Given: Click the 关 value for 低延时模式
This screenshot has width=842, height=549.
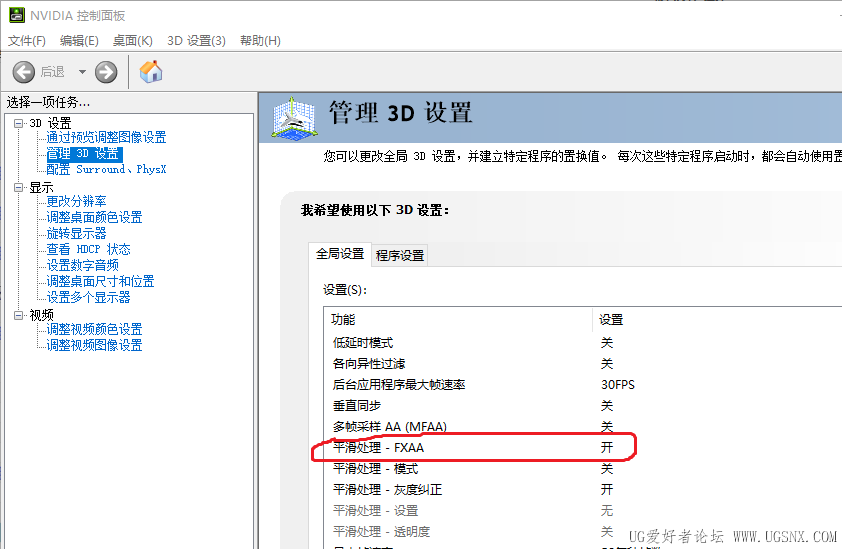Looking at the screenshot, I should [x=607, y=343].
